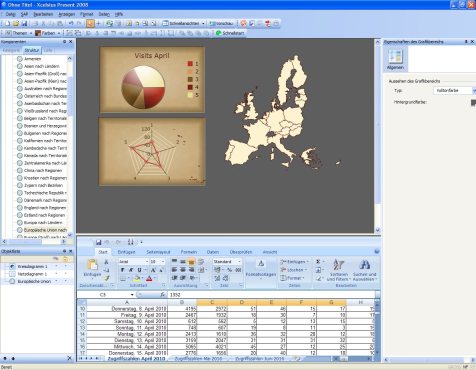Screen dimensions: 476x370
Task: Click the Cut scissors icon in ribbon
Action: pyautogui.click(x=106, y=262)
